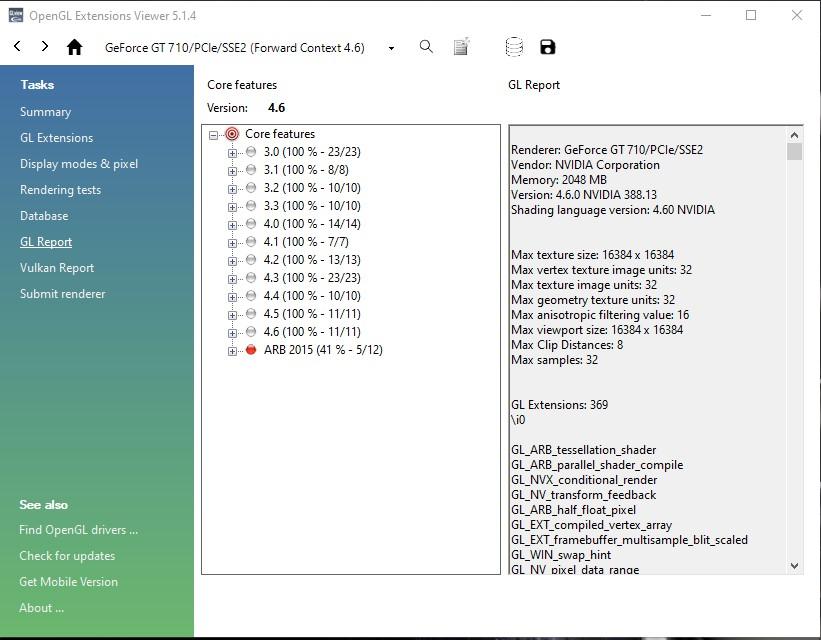Expand the 3.1 (100 % - 8/8) node

[x=232, y=171]
